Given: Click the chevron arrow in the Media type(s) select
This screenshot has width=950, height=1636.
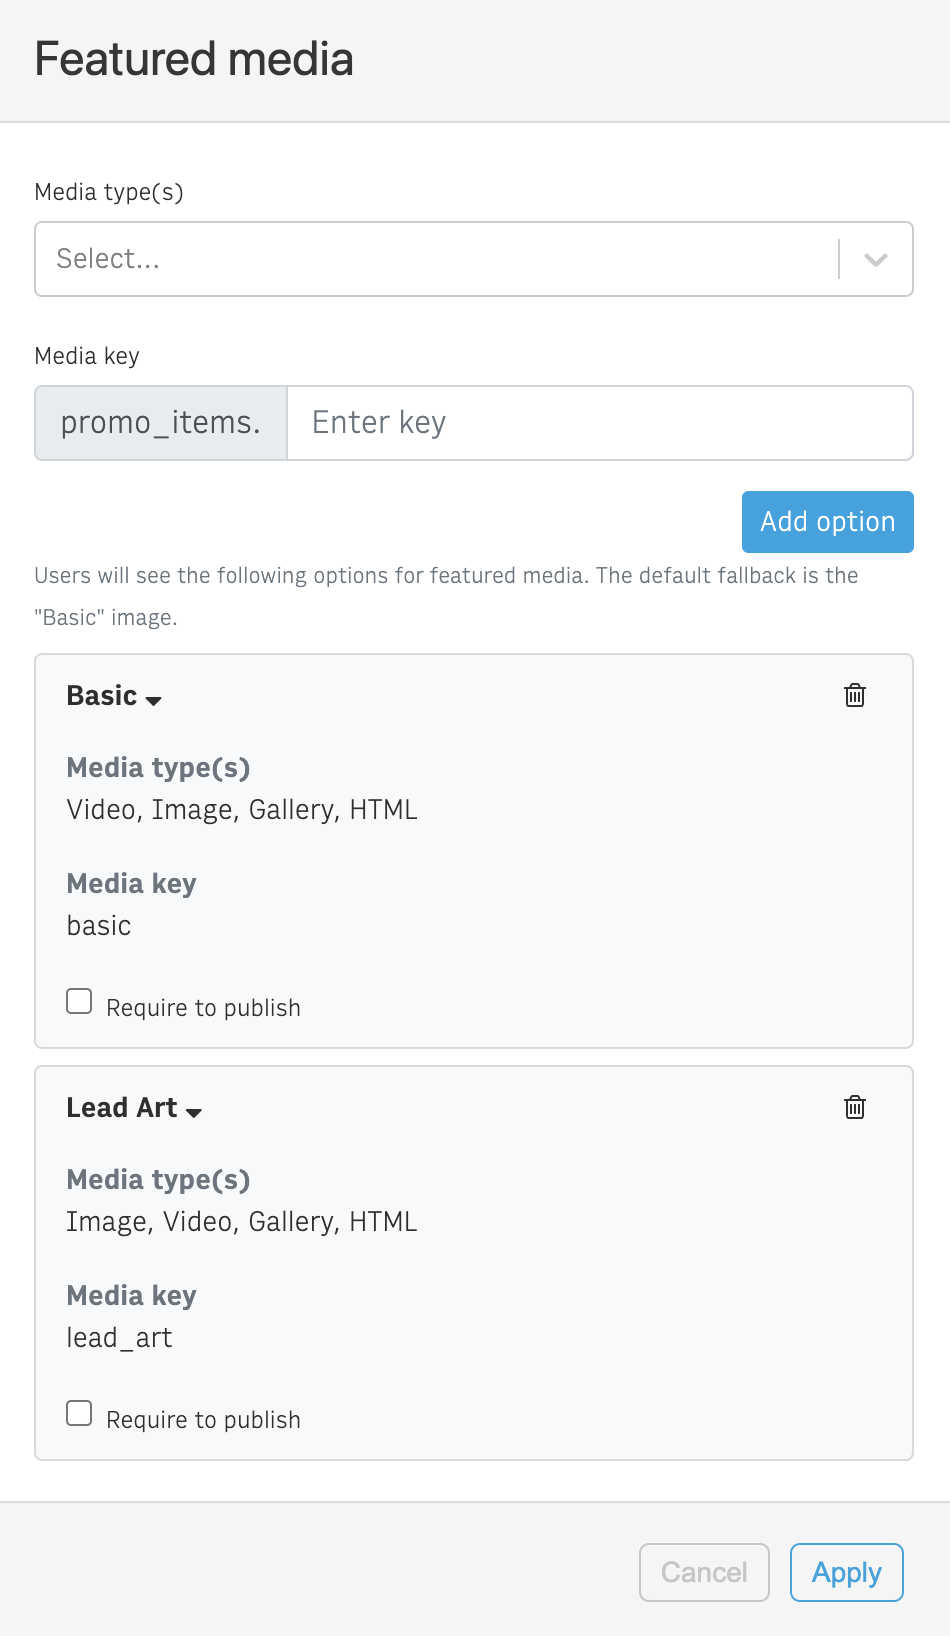Looking at the screenshot, I should [876, 260].
